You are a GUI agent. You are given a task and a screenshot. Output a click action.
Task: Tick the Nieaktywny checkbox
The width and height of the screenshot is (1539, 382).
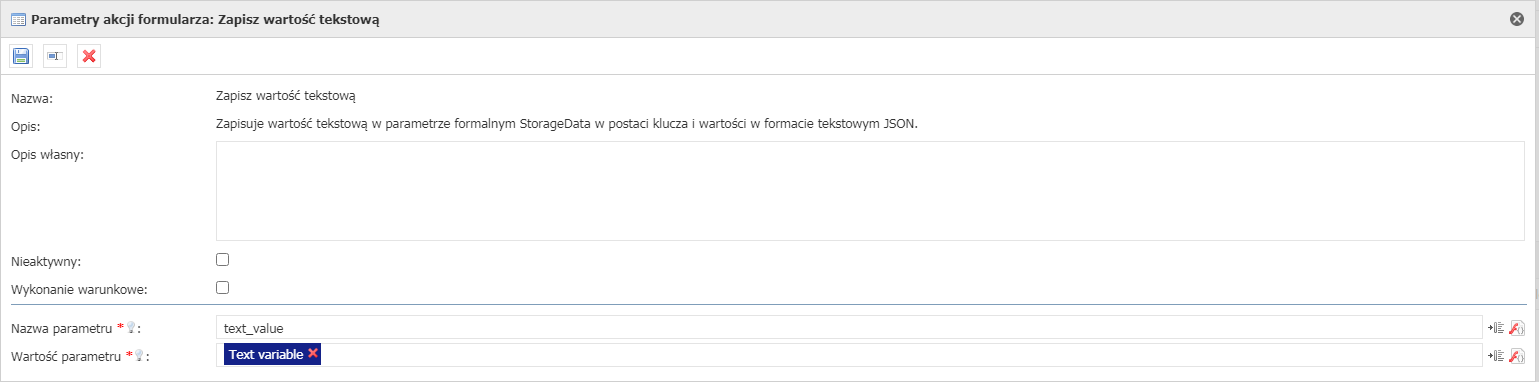coord(223,260)
